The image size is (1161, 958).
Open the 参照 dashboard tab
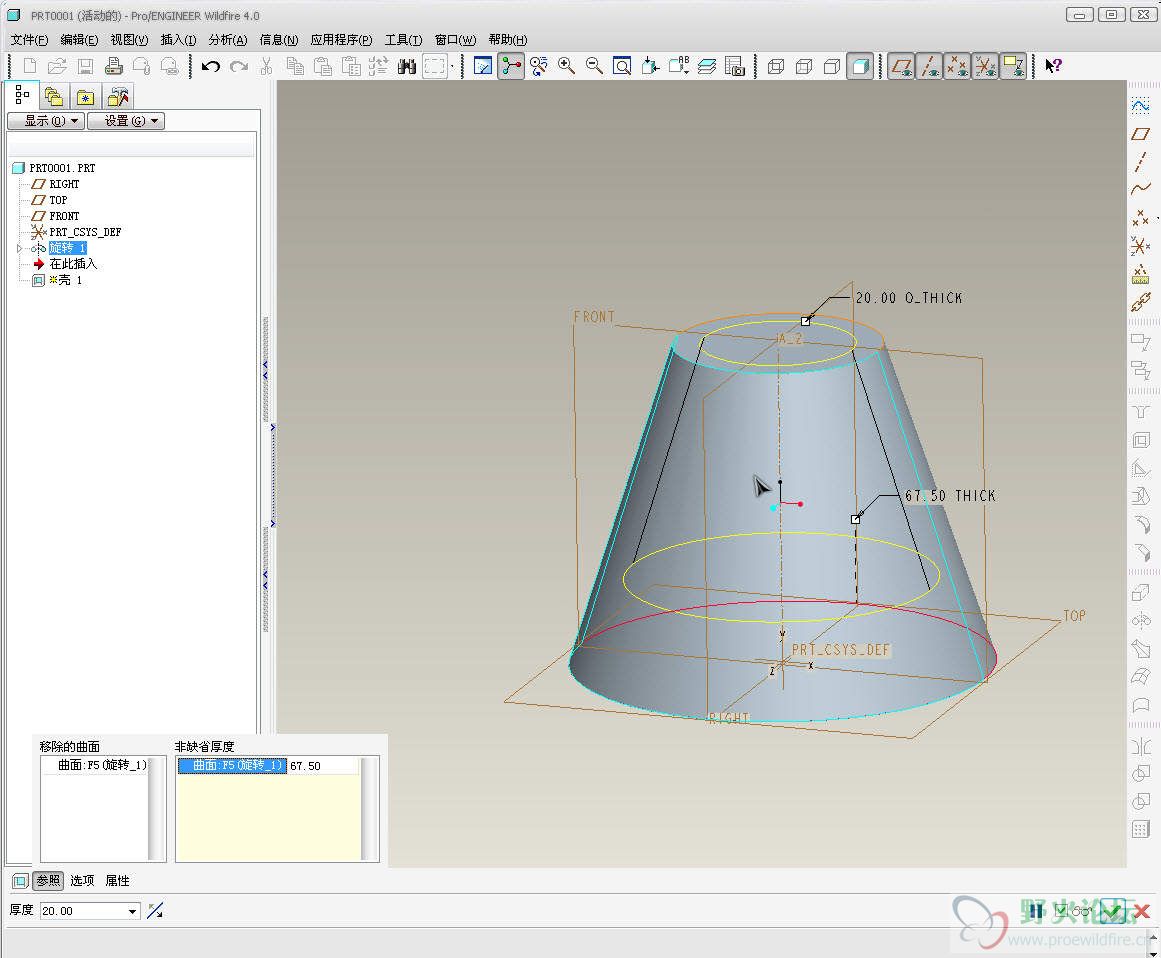48,880
